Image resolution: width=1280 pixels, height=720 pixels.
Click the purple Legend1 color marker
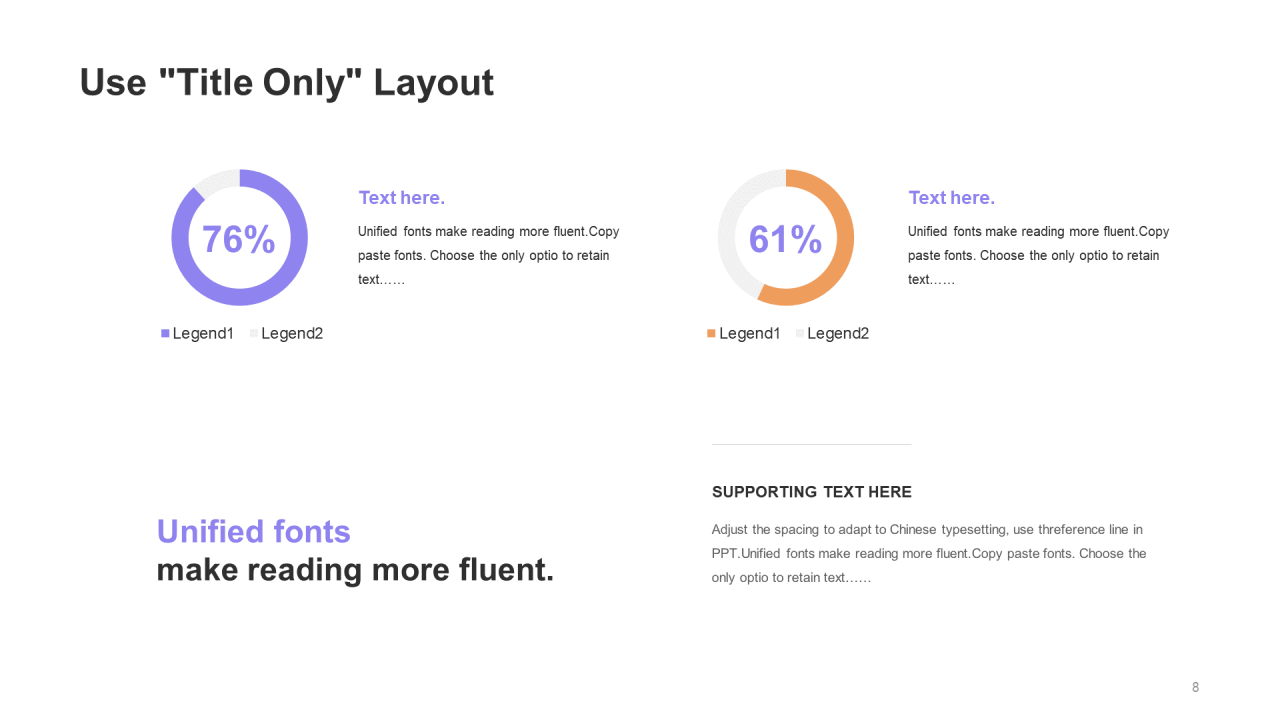pos(165,334)
